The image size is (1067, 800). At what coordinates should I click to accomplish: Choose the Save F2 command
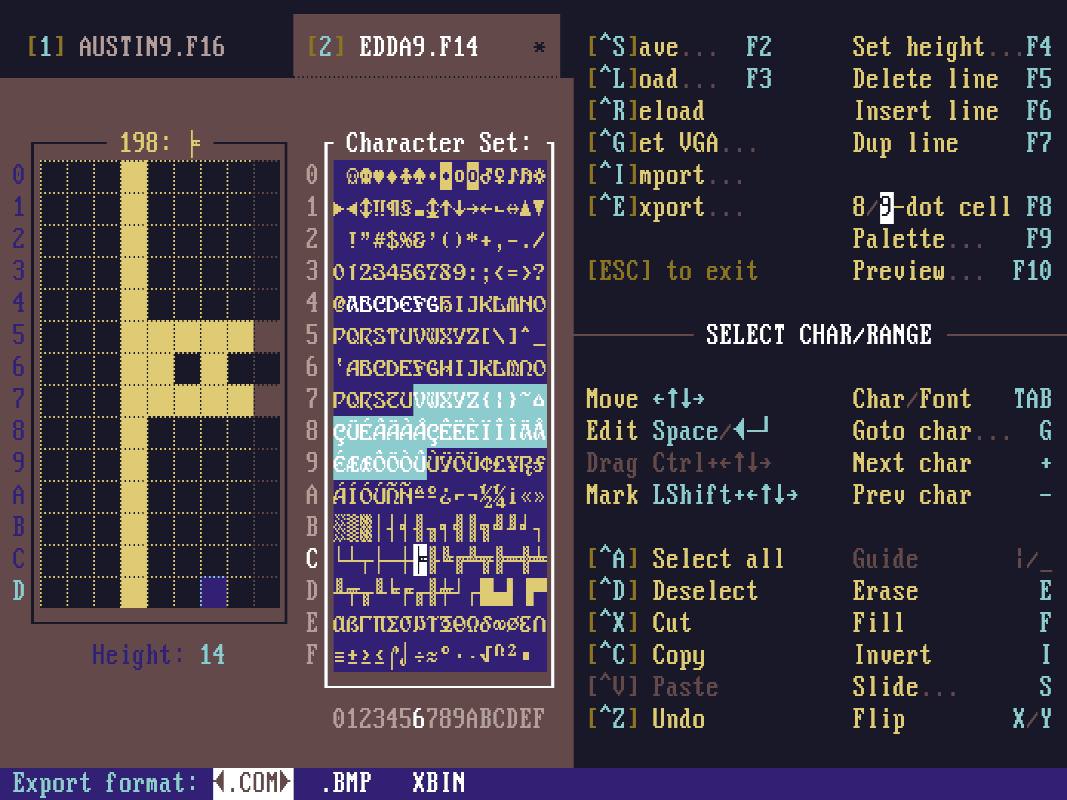tap(680, 46)
